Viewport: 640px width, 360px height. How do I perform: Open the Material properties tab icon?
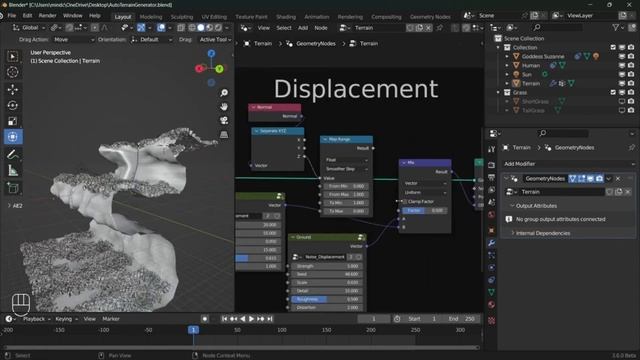[x=491, y=305]
